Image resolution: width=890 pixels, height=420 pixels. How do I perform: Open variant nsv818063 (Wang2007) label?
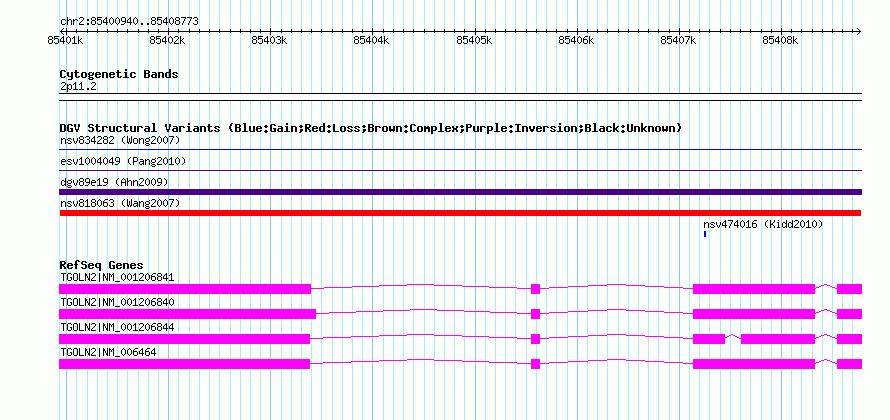pyautogui.click(x=120, y=203)
